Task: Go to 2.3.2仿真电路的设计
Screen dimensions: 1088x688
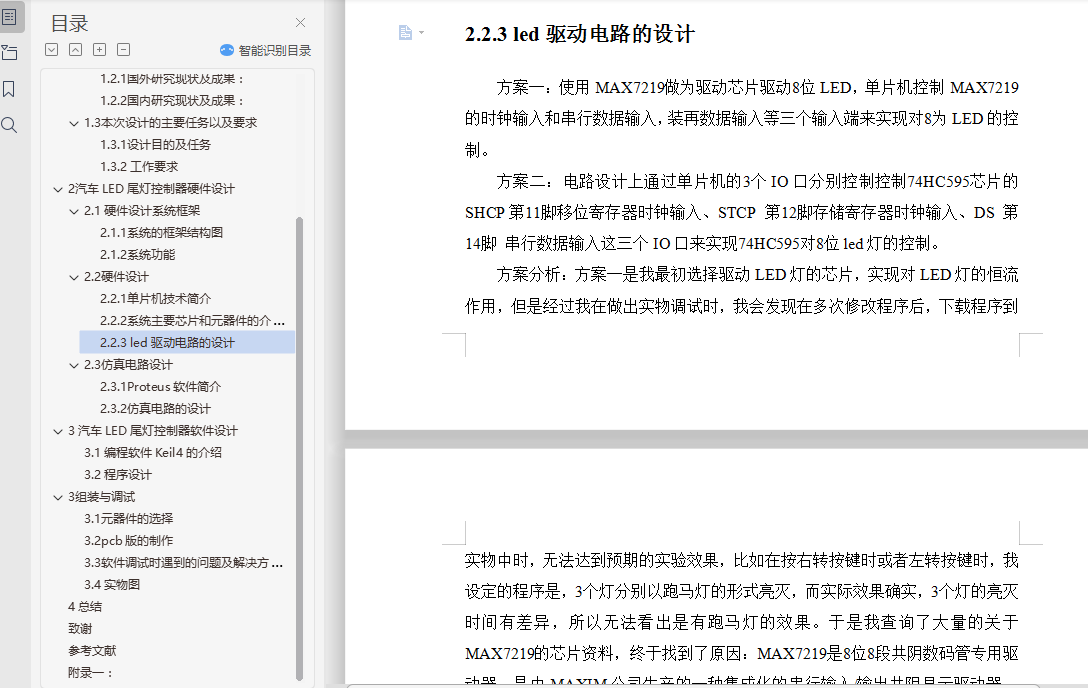Action: [x=155, y=408]
